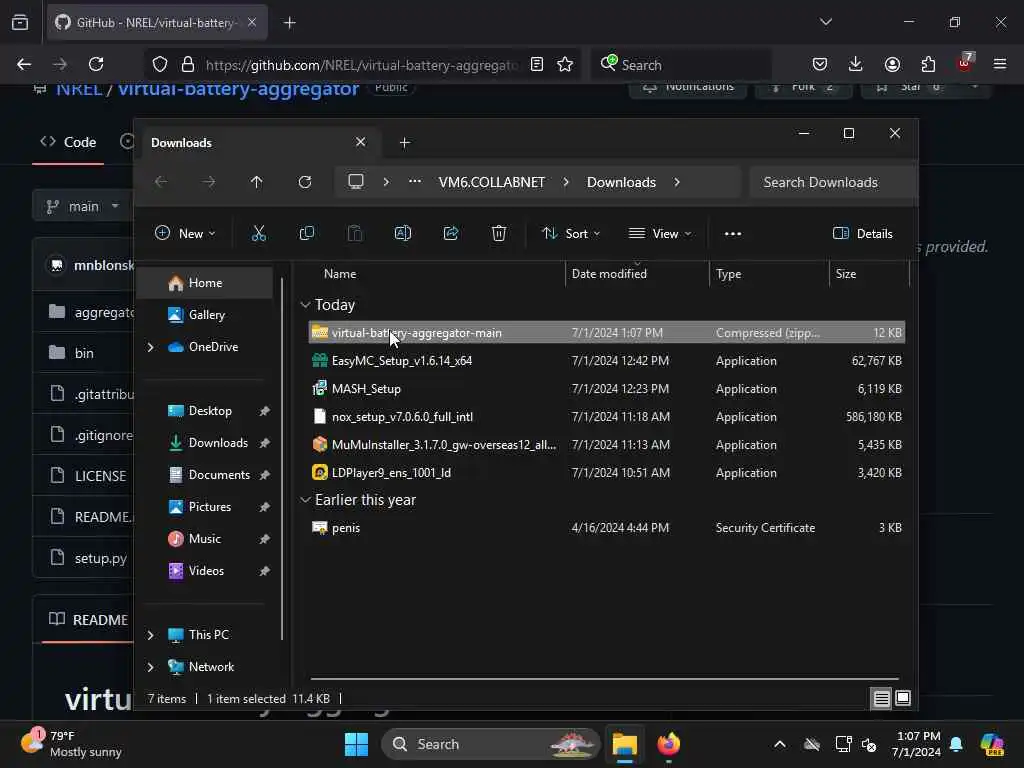Open Documents quick access folder
The height and width of the screenshot is (768, 1024).
(x=219, y=475)
